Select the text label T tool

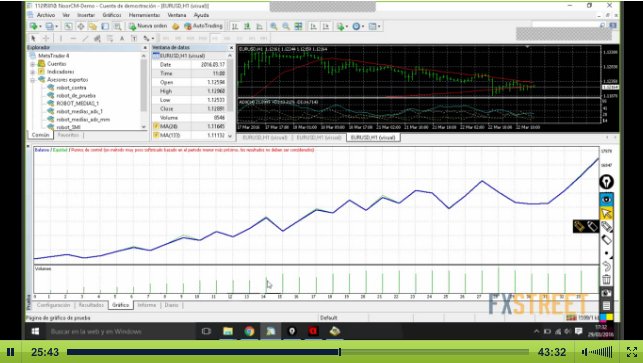coord(134,38)
